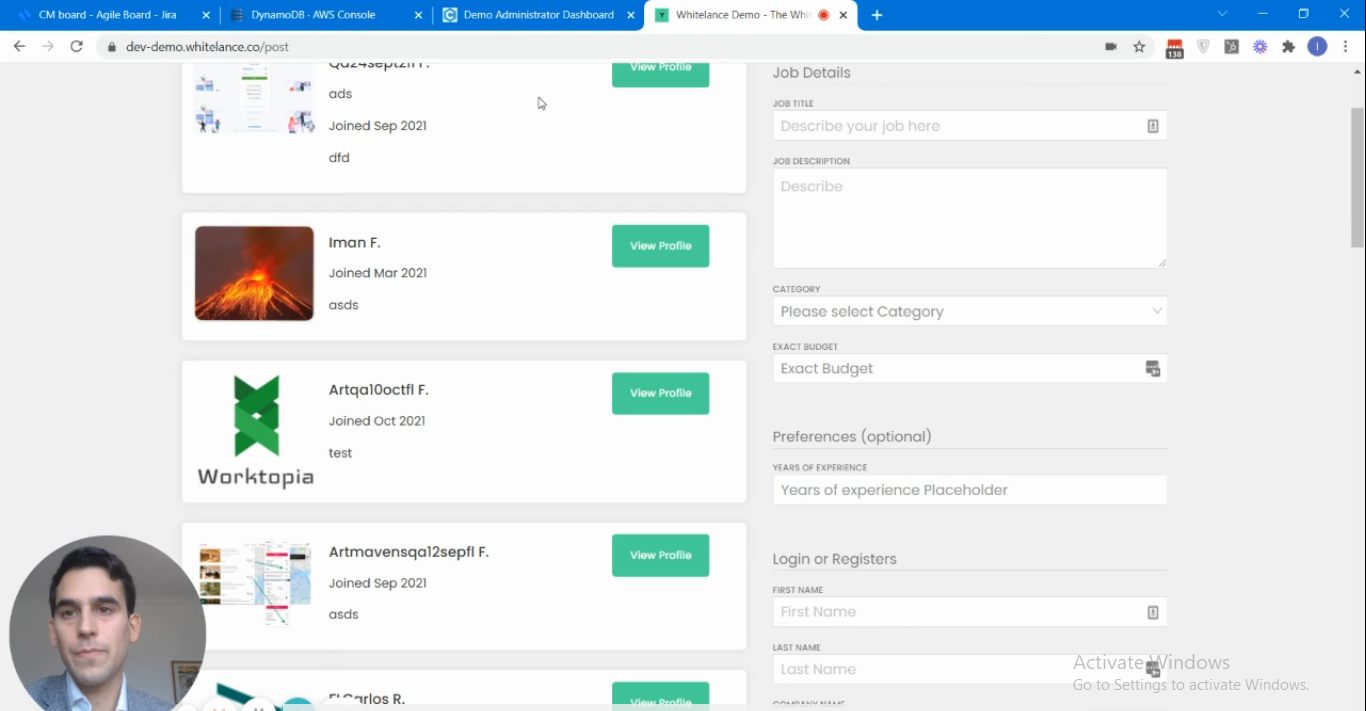Image resolution: width=1366 pixels, height=711 pixels.
Task: Click the Job Title input field
Action: click(969, 126)
